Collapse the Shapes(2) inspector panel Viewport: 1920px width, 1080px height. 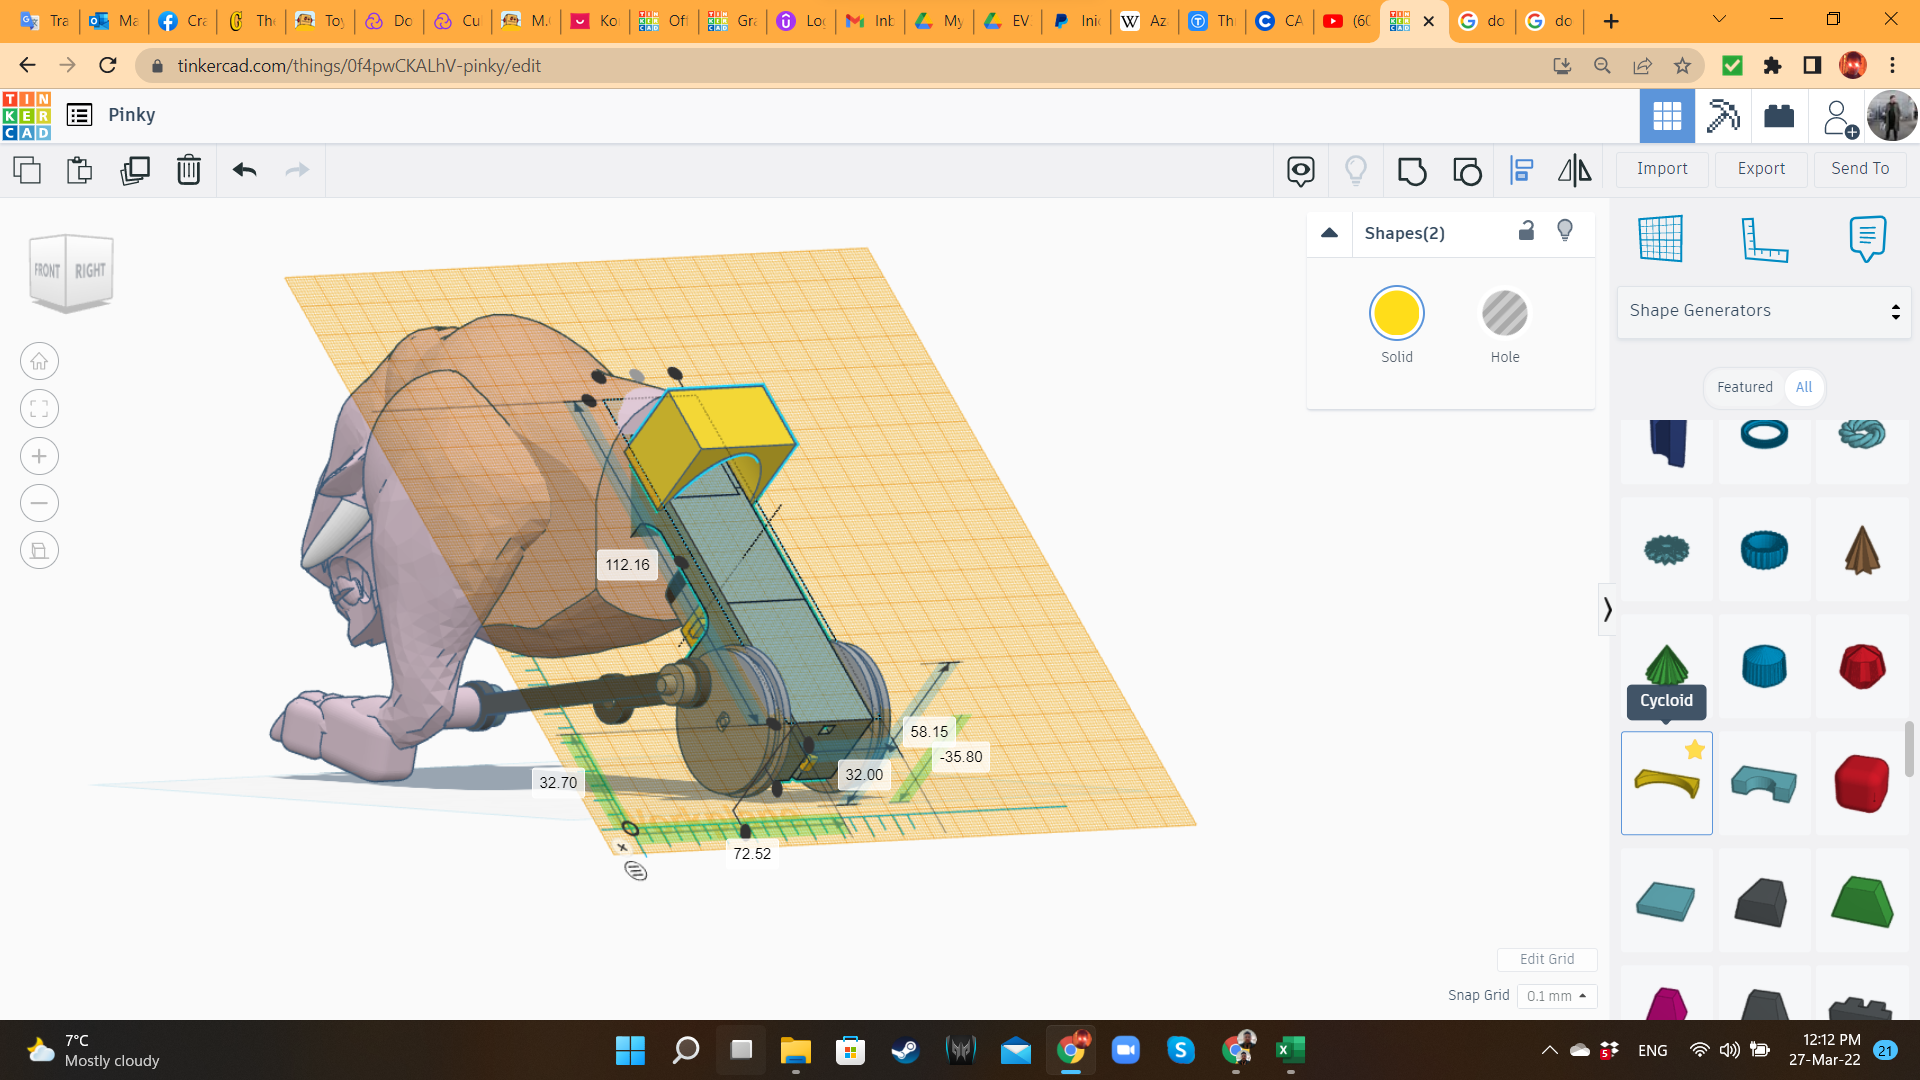pyautogui.click(x=1329, y=233)
